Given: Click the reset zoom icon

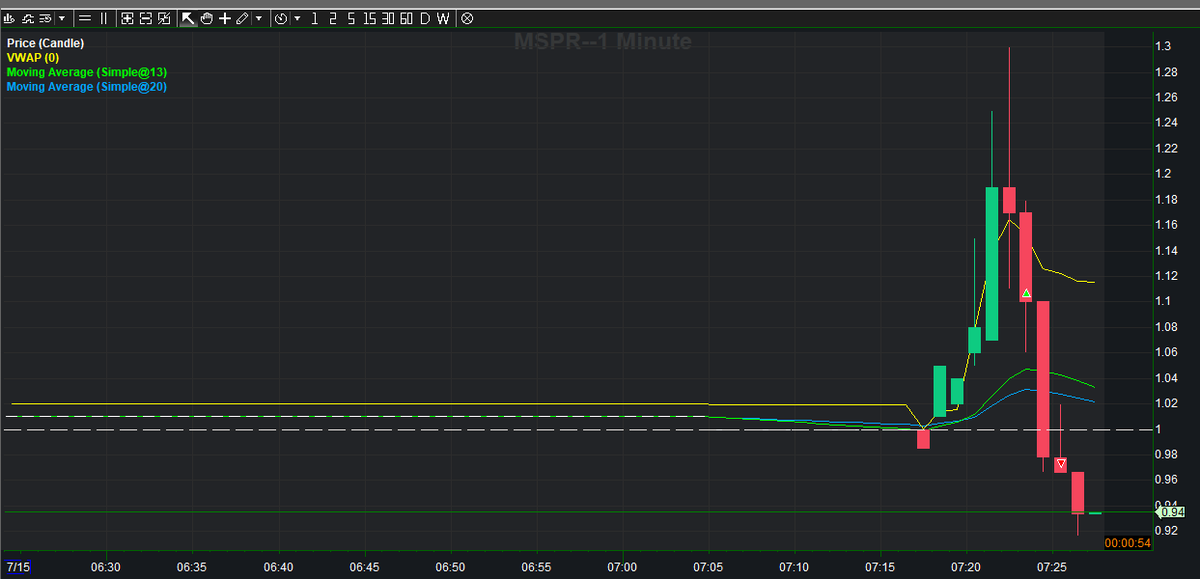Looking at the screenshot, I should point(163,18).
